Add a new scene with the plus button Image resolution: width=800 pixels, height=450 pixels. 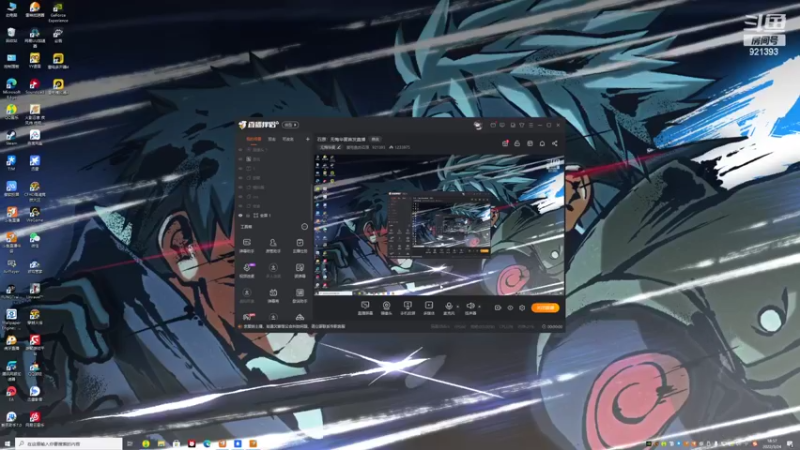tap(308, 139)
